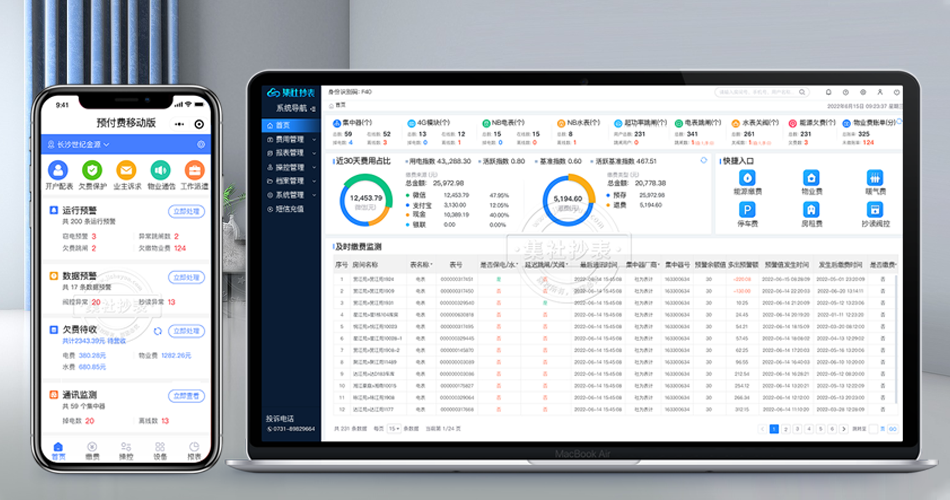Tap the 欠费保护 green shield icon
The height and width of the screenshot is (500, 950).
(92, 171)
